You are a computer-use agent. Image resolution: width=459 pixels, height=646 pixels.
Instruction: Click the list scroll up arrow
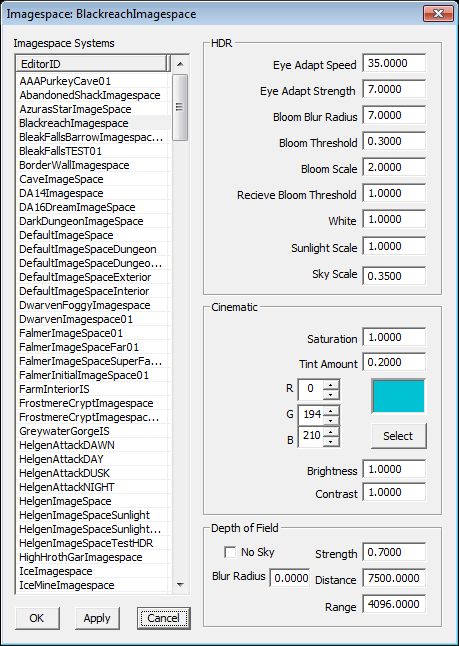(180, 64)
